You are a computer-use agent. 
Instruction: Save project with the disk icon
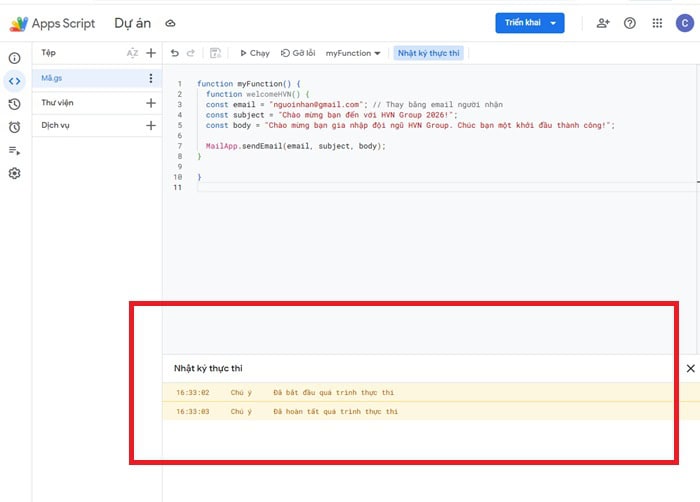pyautogui.click(x=215, y=53)
